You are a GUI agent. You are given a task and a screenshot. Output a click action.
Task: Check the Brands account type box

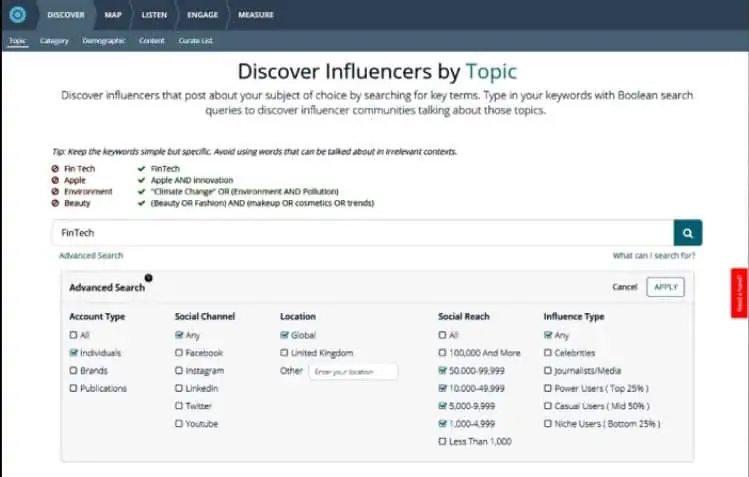[73, 370]
